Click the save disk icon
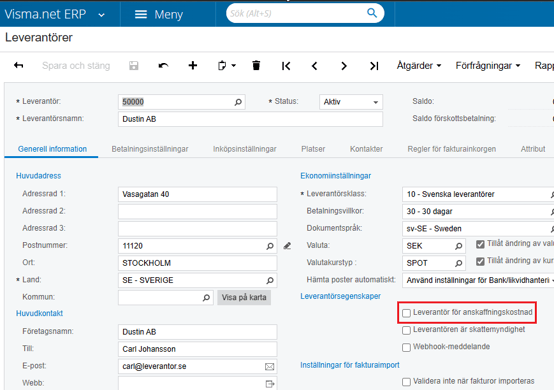Viewport: 554px width, 390px height. (x=134, y=65)
